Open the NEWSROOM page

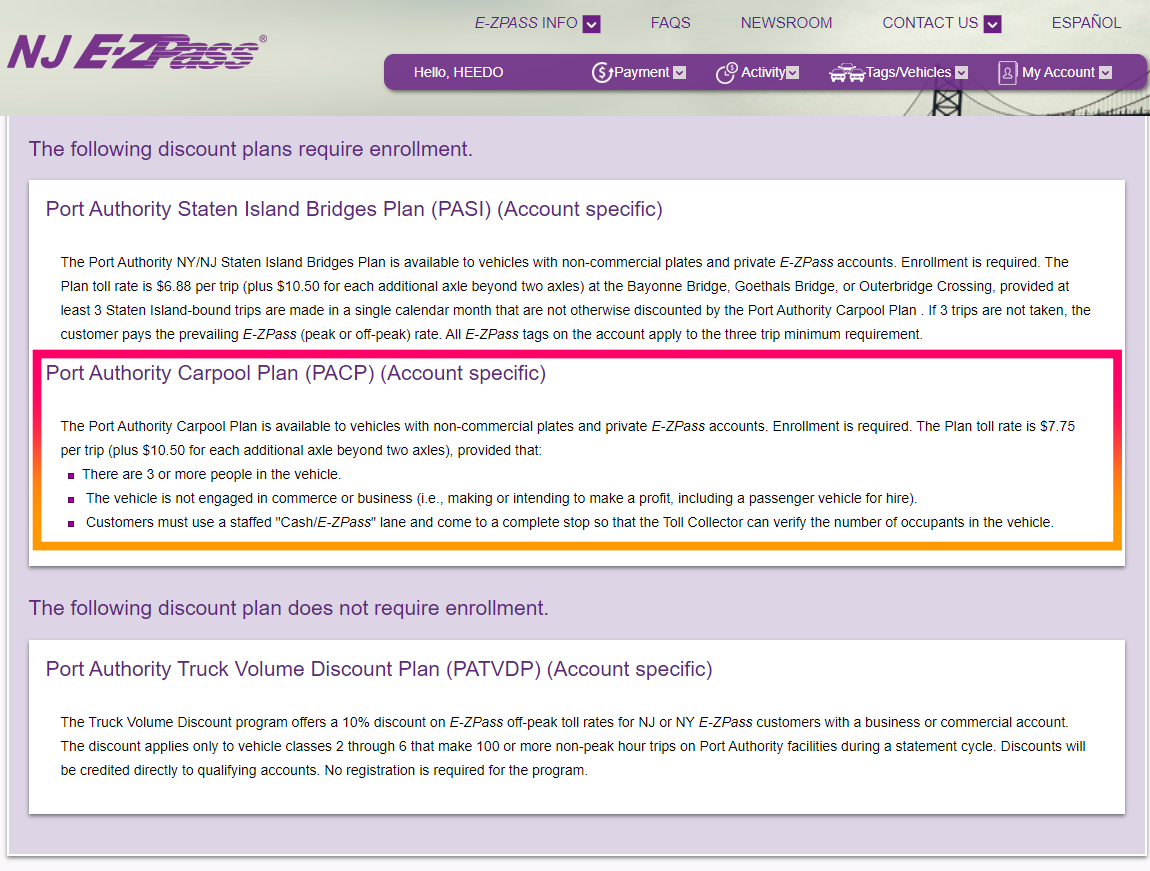(x=786, y=23)
